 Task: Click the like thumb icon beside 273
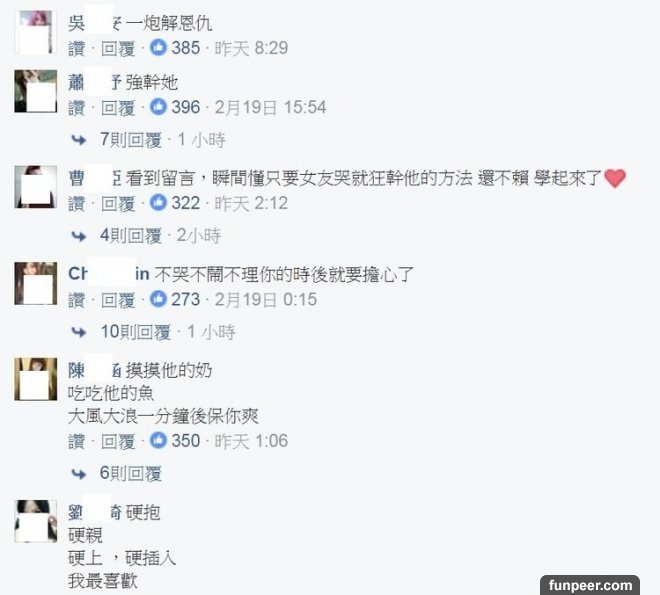pos(158,299)
